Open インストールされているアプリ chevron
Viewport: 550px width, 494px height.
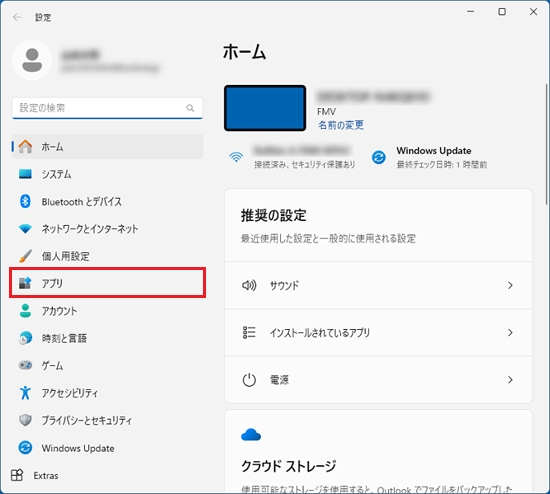tap(510, 332)
